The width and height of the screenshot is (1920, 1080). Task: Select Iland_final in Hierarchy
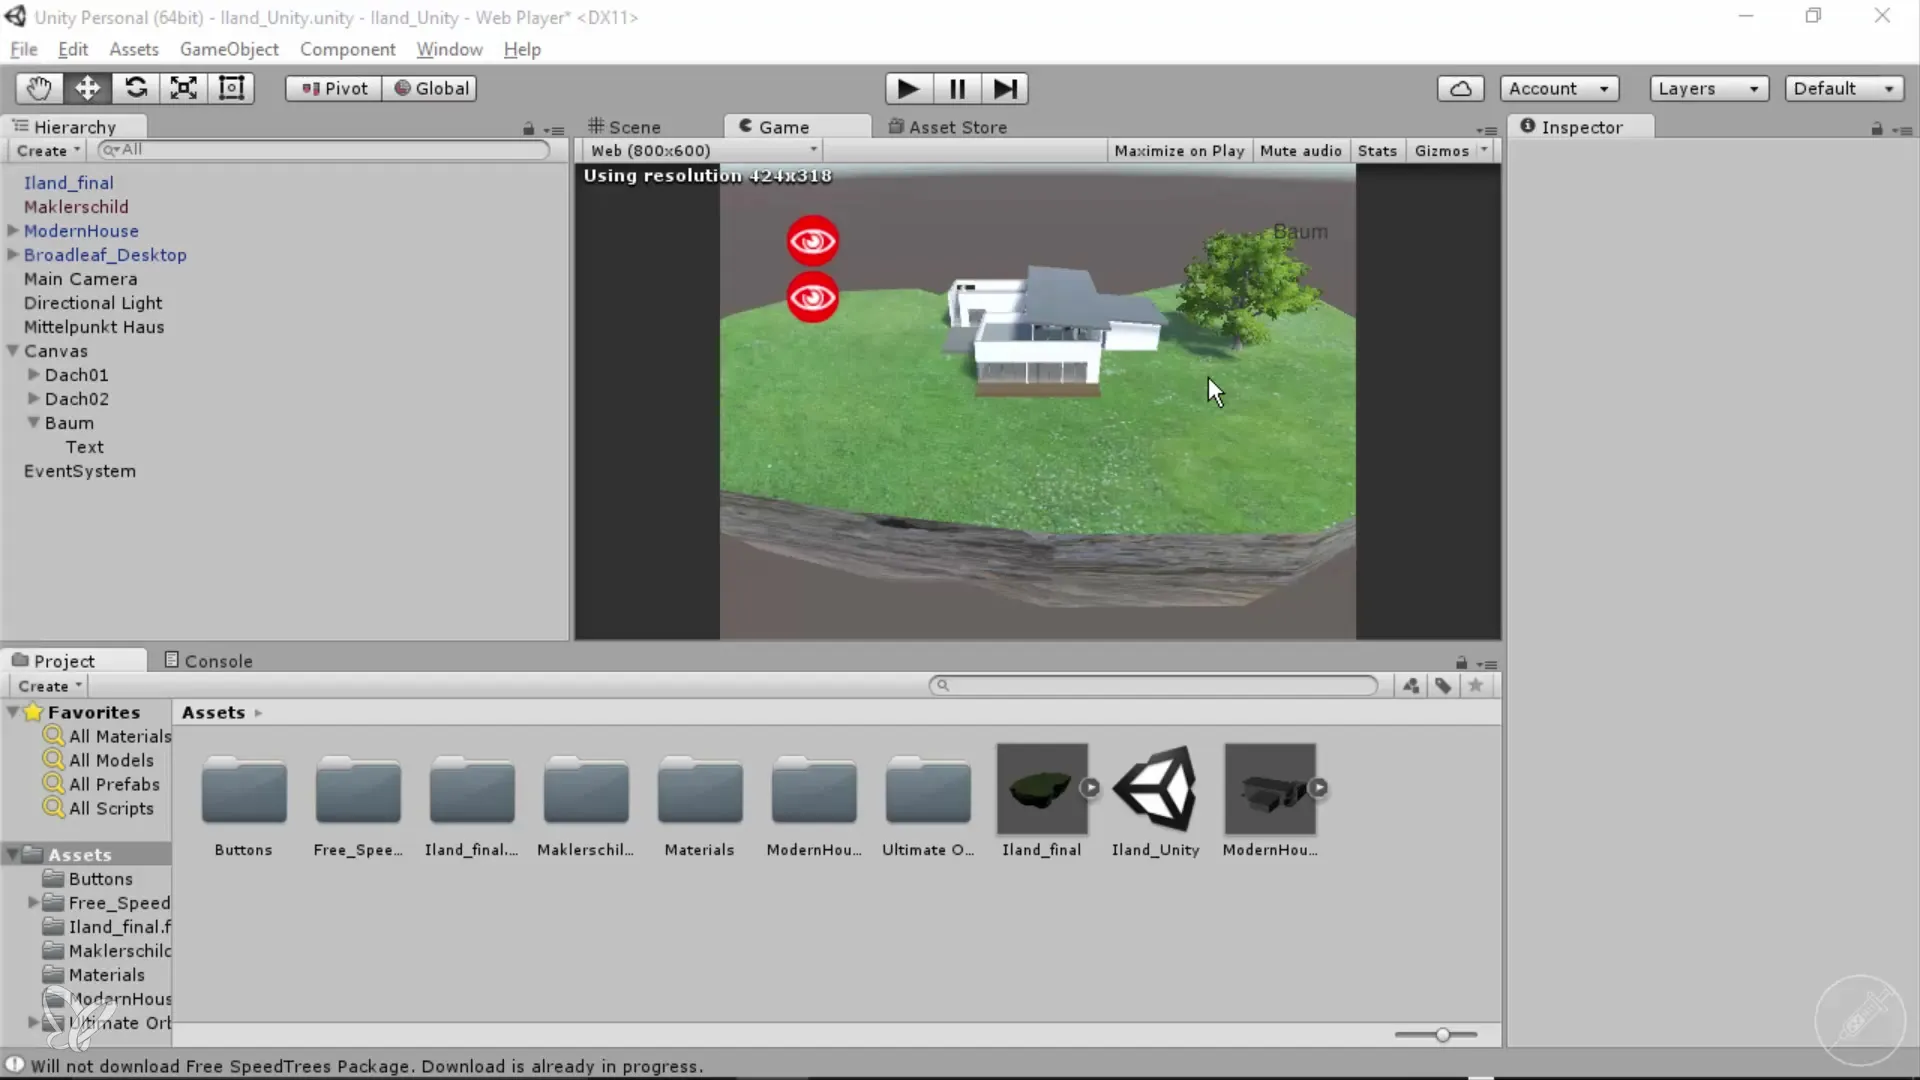[x=68, y=183]
